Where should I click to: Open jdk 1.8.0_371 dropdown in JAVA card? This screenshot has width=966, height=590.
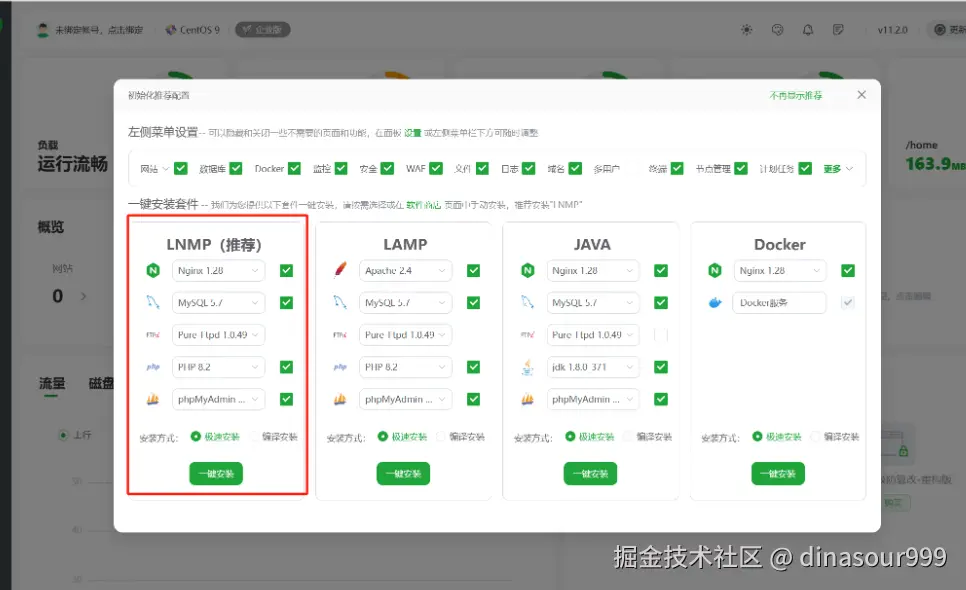pos(593,367)
